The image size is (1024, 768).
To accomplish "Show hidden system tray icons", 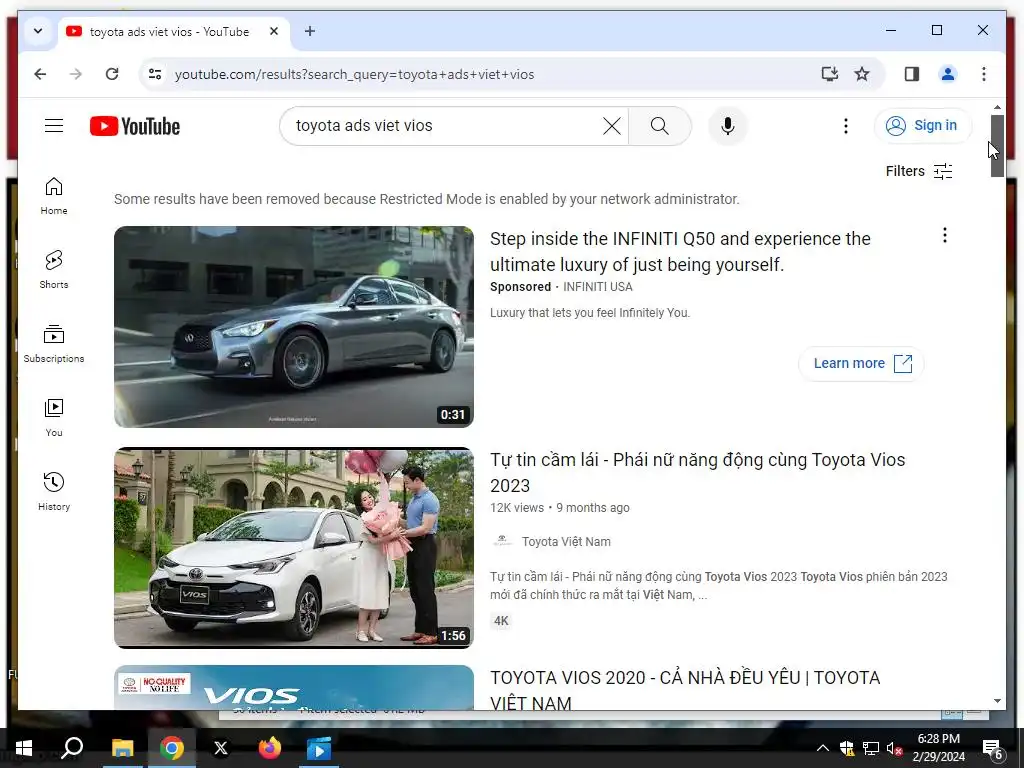I will (823, 748).
